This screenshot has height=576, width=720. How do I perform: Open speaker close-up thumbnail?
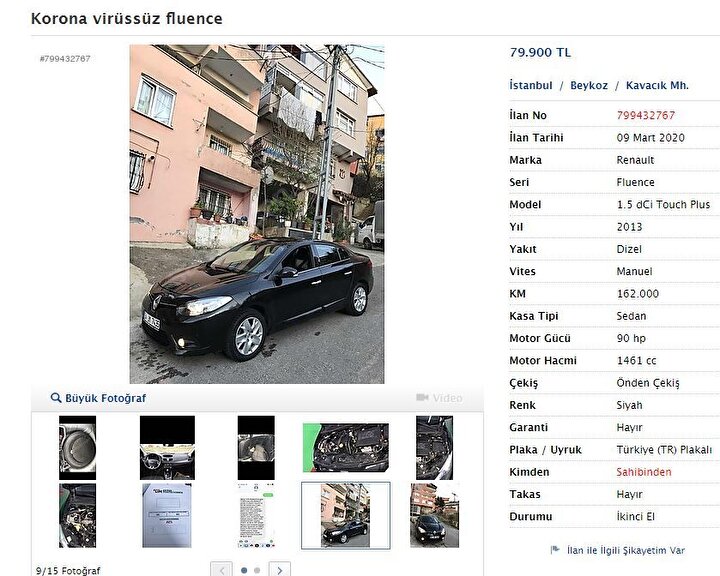coord(78,448)
